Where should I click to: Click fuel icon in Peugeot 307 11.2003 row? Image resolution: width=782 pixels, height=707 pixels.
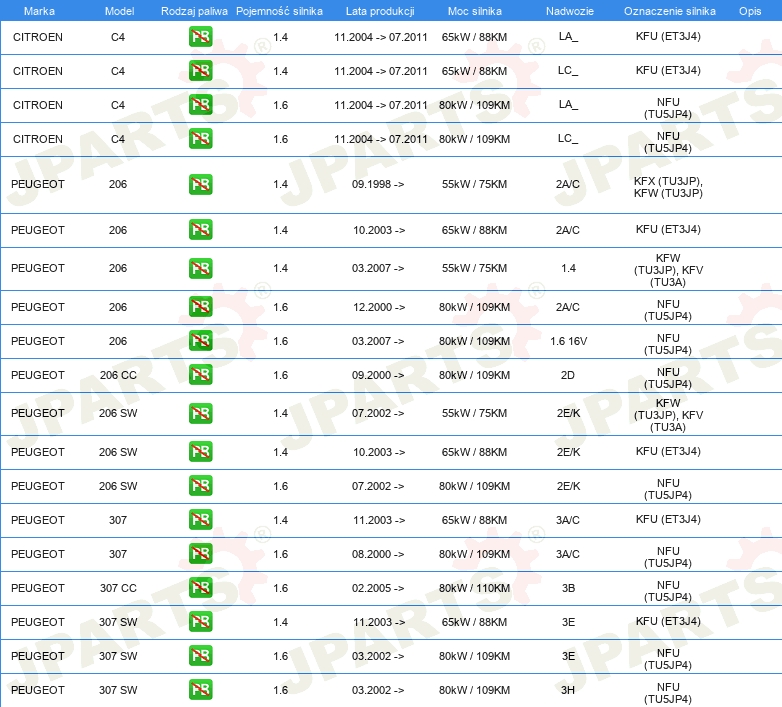pyautogui.click(x=200, y=520)
